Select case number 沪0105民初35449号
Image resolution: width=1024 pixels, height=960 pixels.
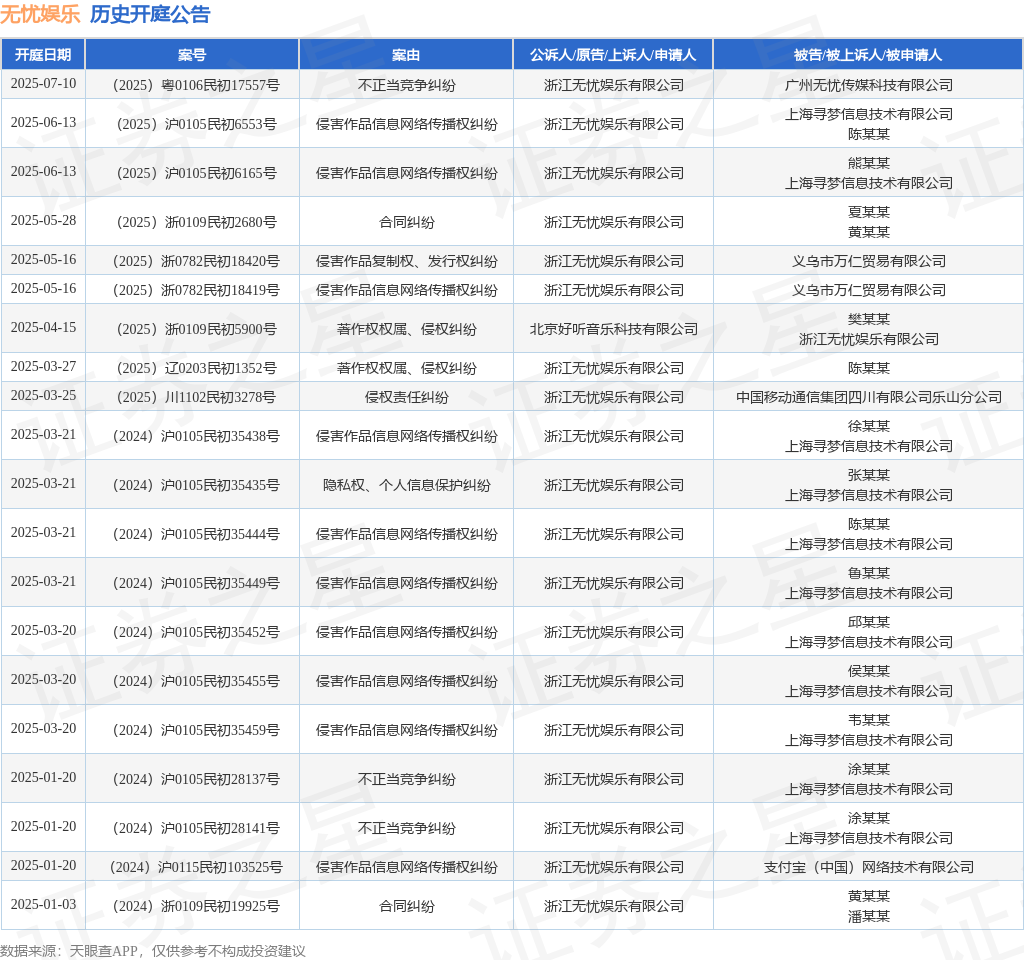[197, 583]
